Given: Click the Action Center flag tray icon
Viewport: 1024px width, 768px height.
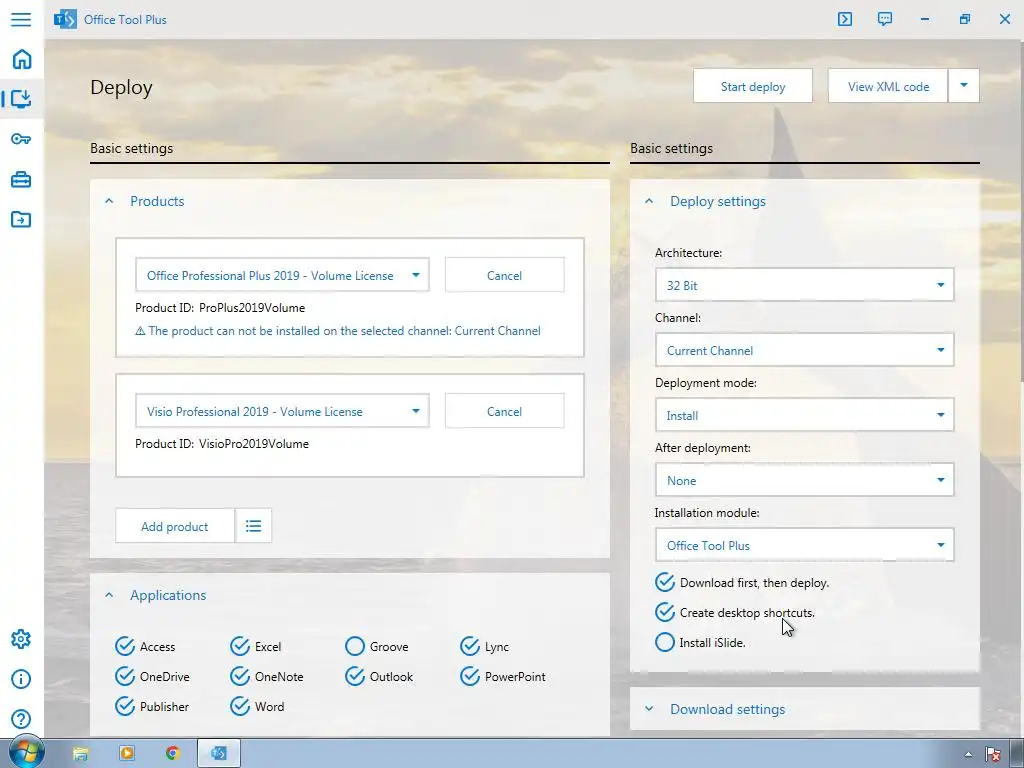Looking at the screenshot, I should tap(993, 754).
